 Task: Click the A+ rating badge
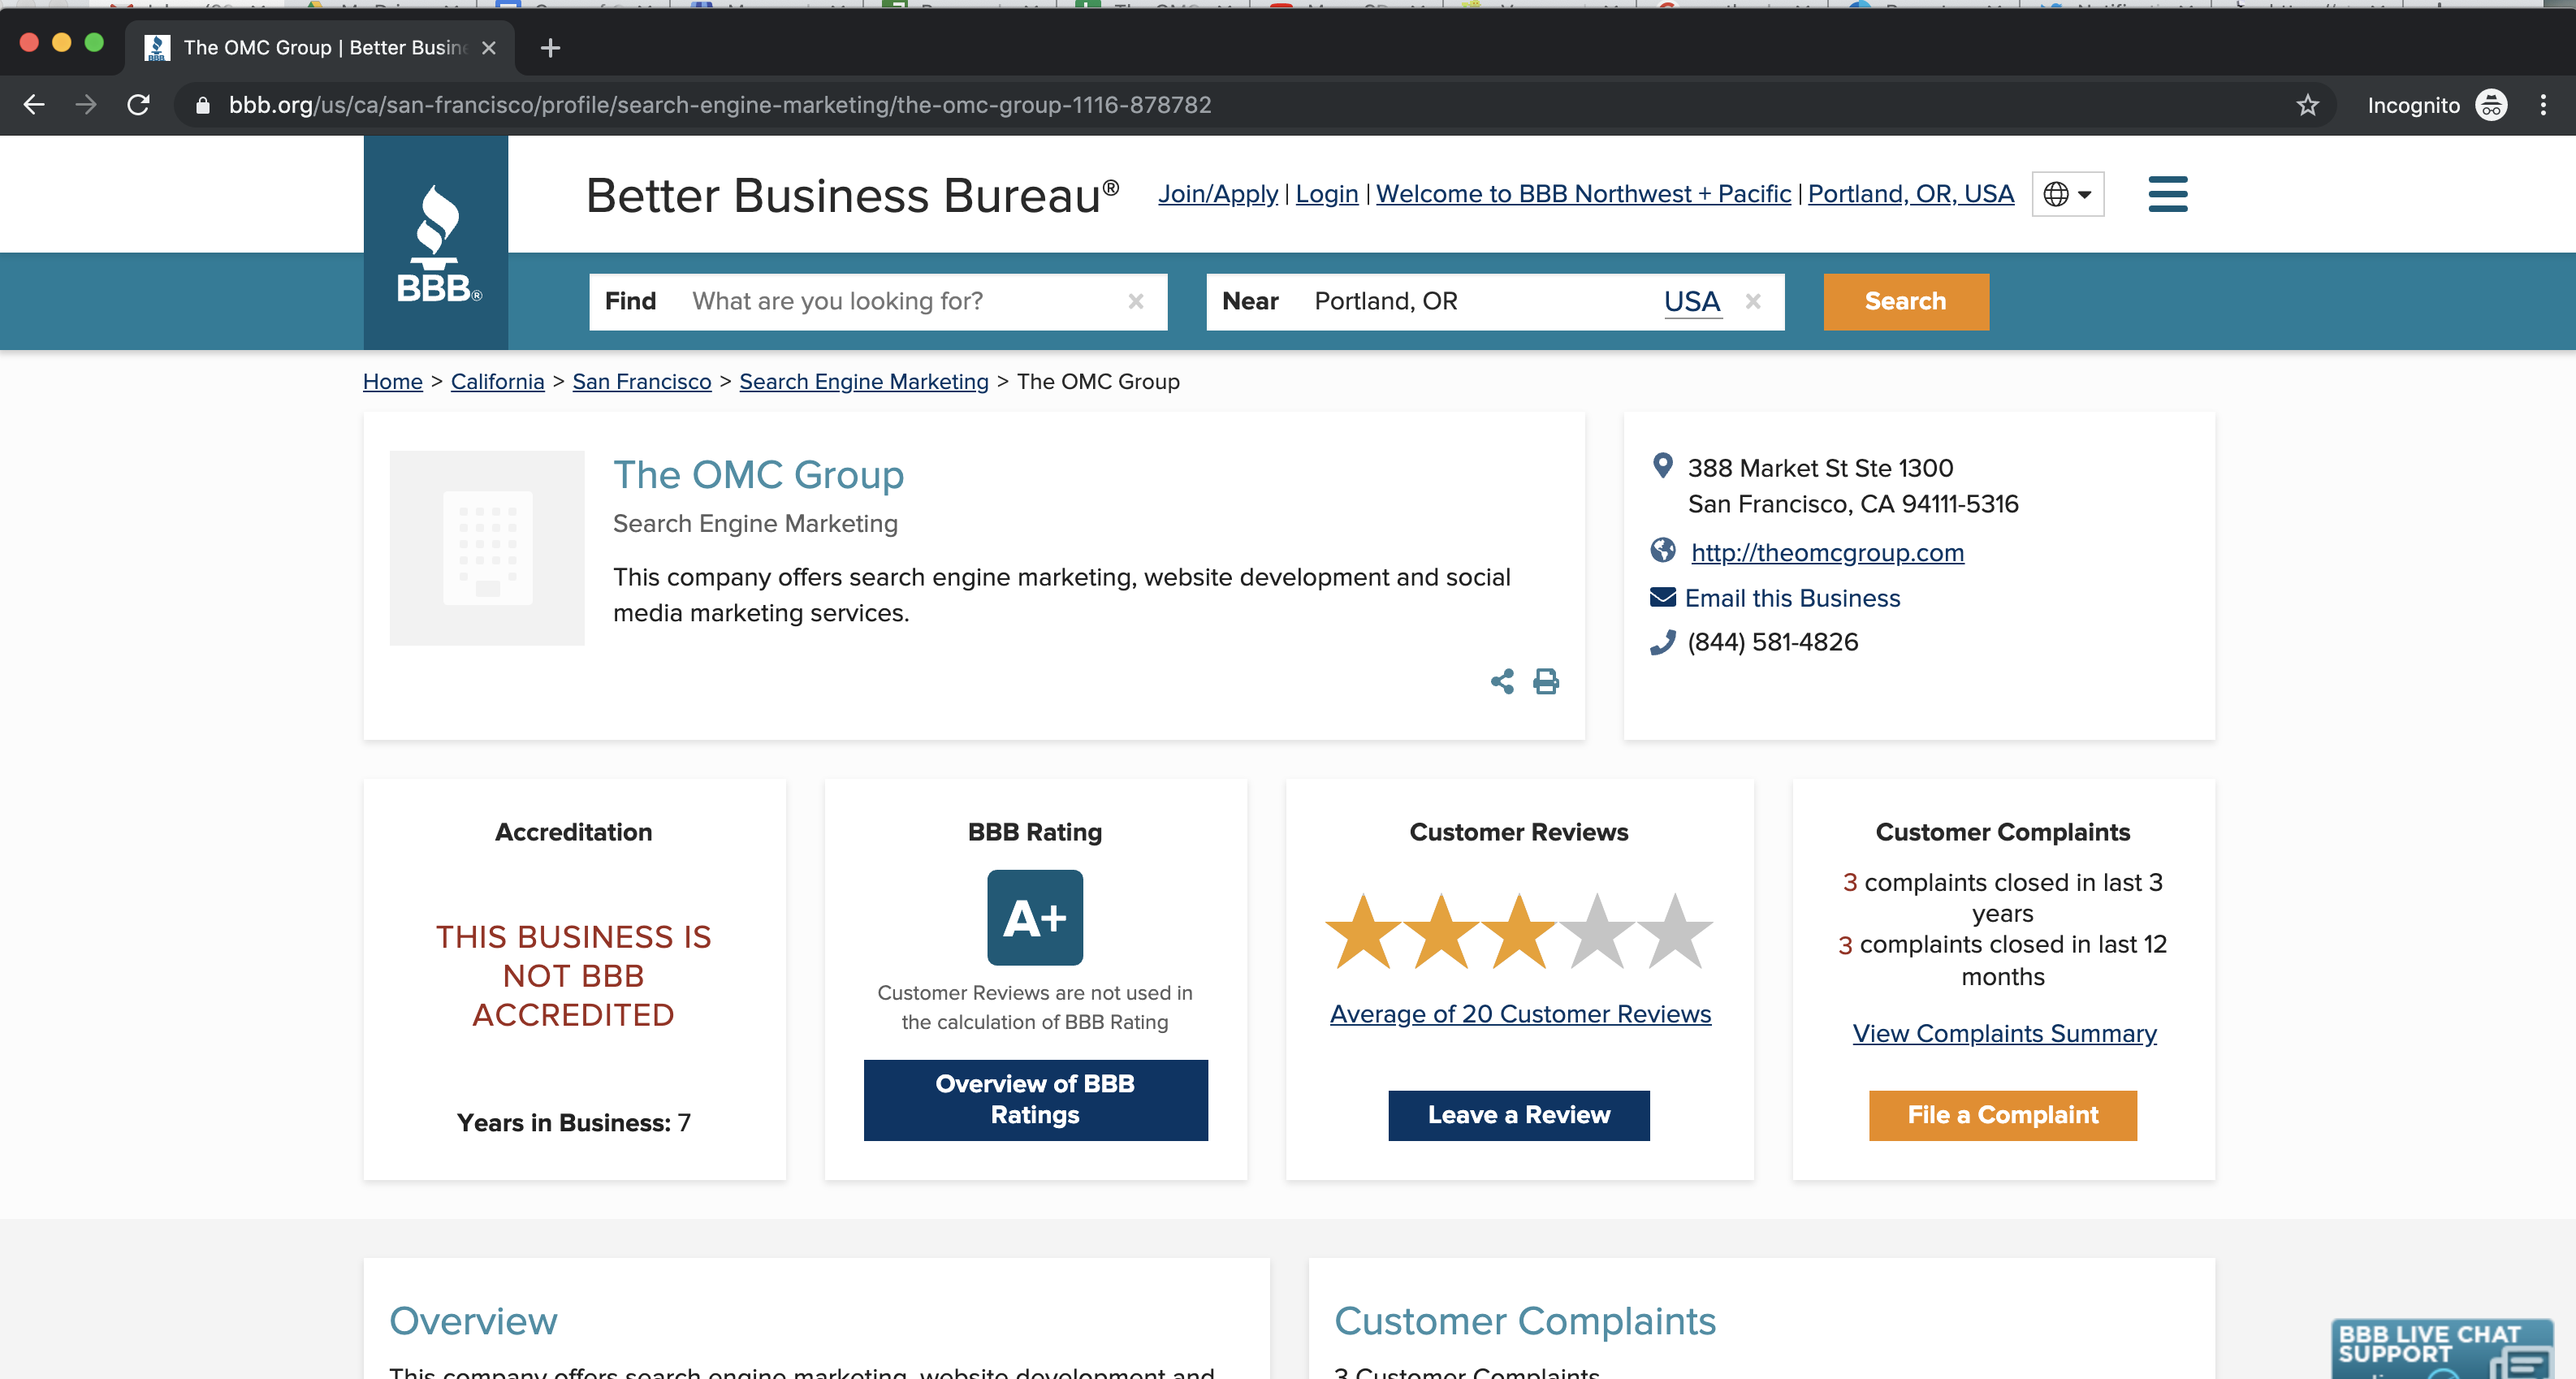1034,917
